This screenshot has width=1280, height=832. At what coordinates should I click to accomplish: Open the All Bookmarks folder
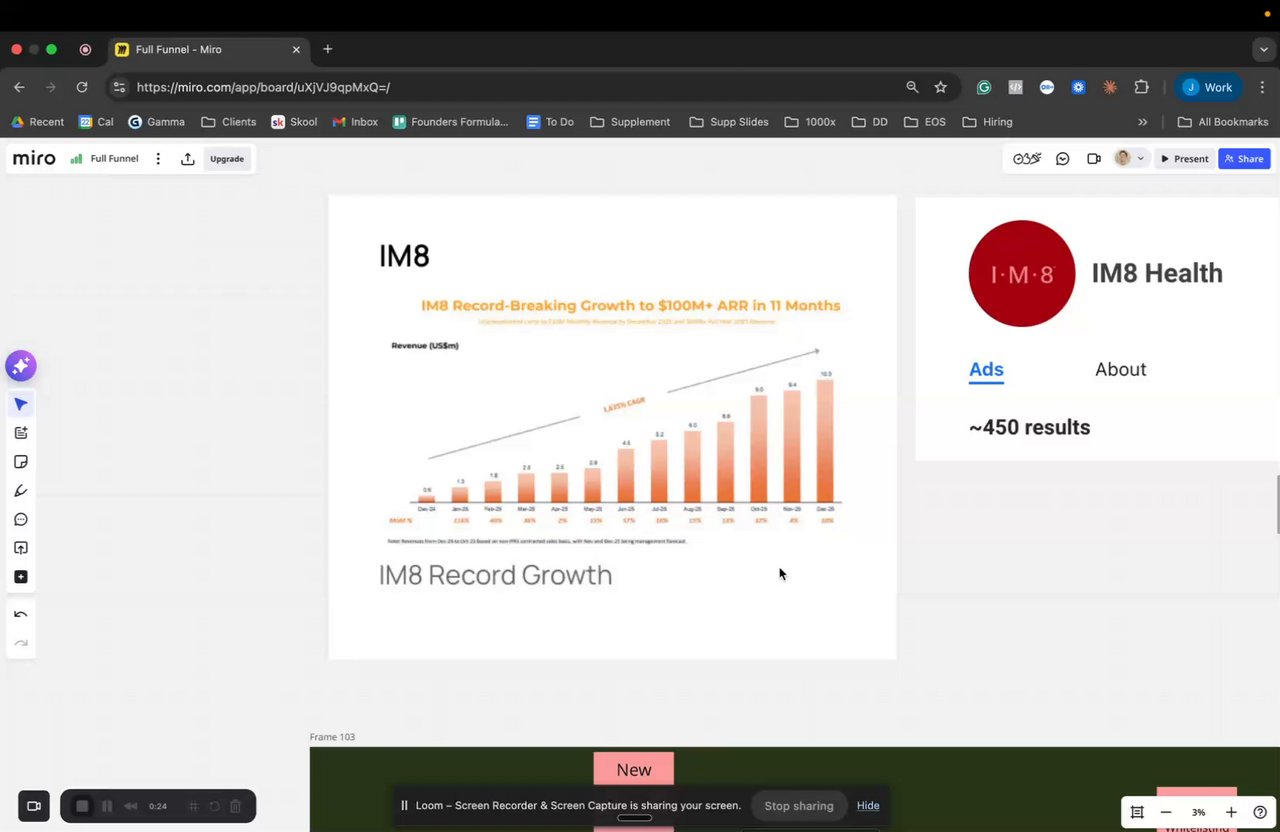pyautogui.click(x=1223, y=122)
